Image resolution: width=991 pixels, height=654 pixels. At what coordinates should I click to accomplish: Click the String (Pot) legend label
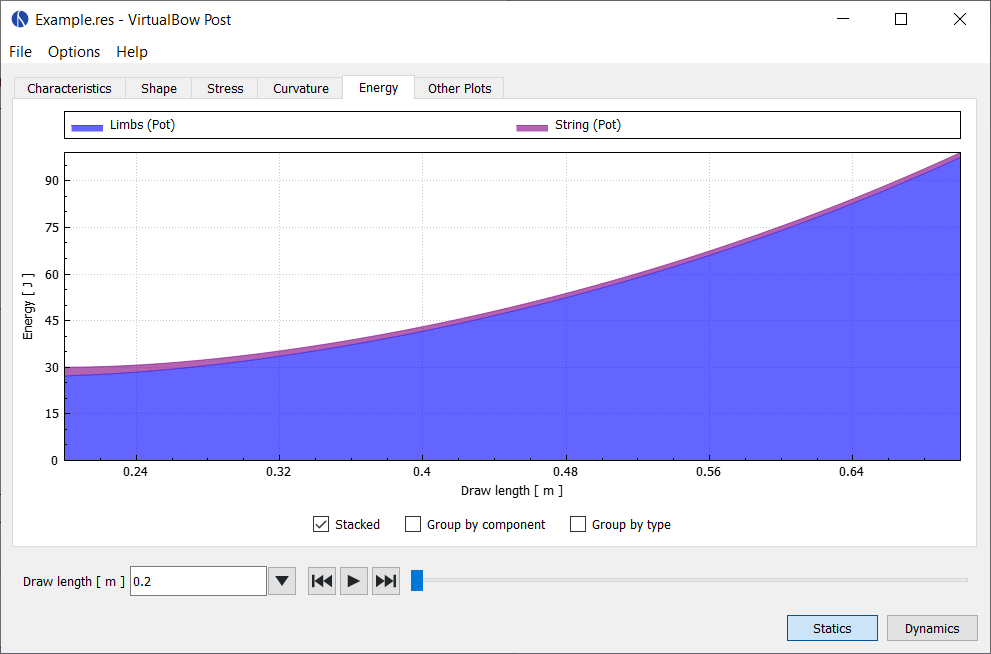(588, 124)
